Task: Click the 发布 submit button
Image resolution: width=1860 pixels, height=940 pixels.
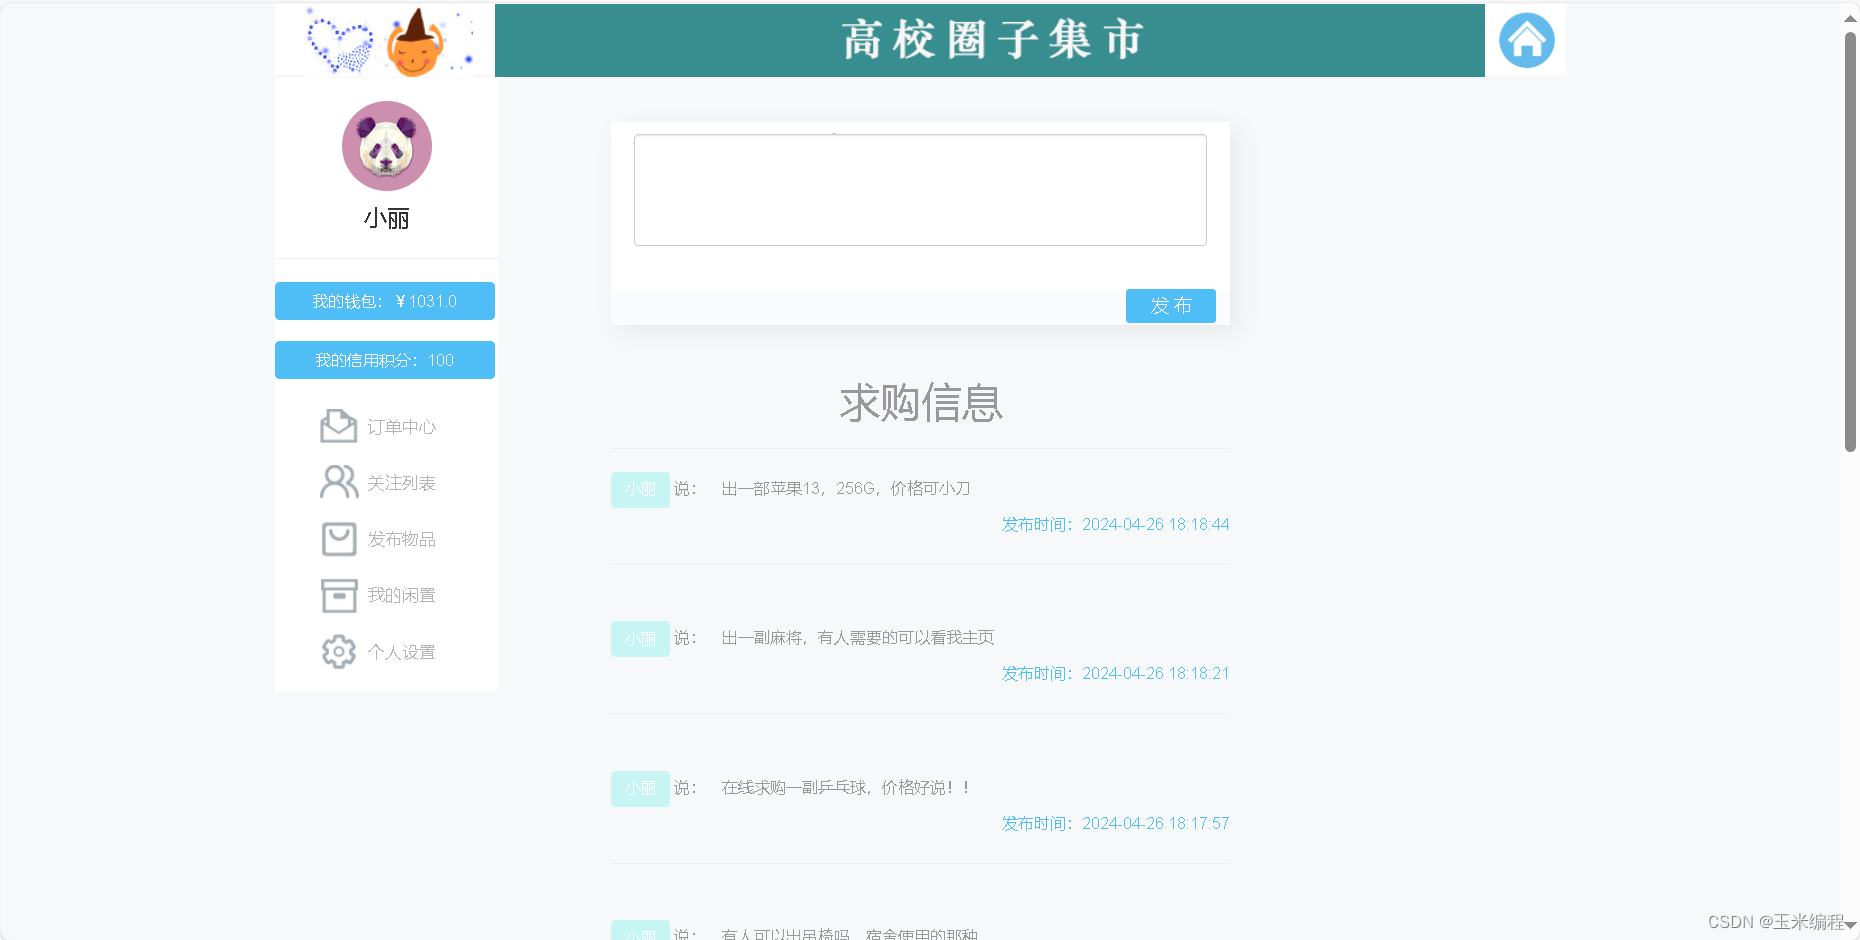Action: click(x=1171, y=306)
